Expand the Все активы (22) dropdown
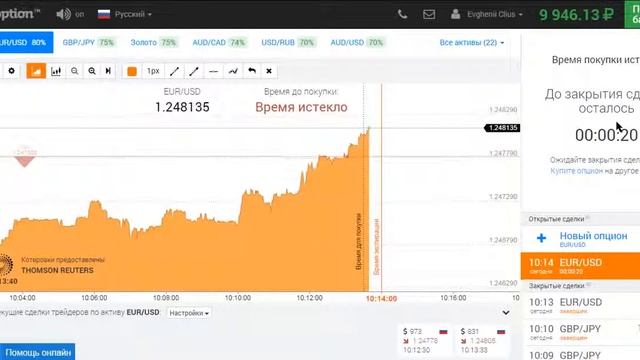Screen dimensions: 640x360 [x=472, y=42]
